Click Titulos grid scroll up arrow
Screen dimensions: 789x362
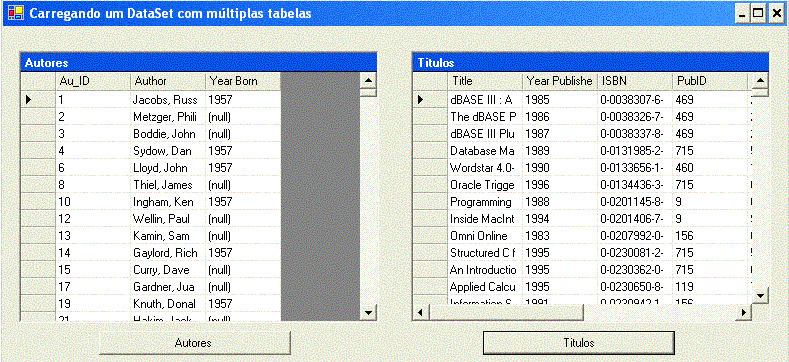click(760, 81)
